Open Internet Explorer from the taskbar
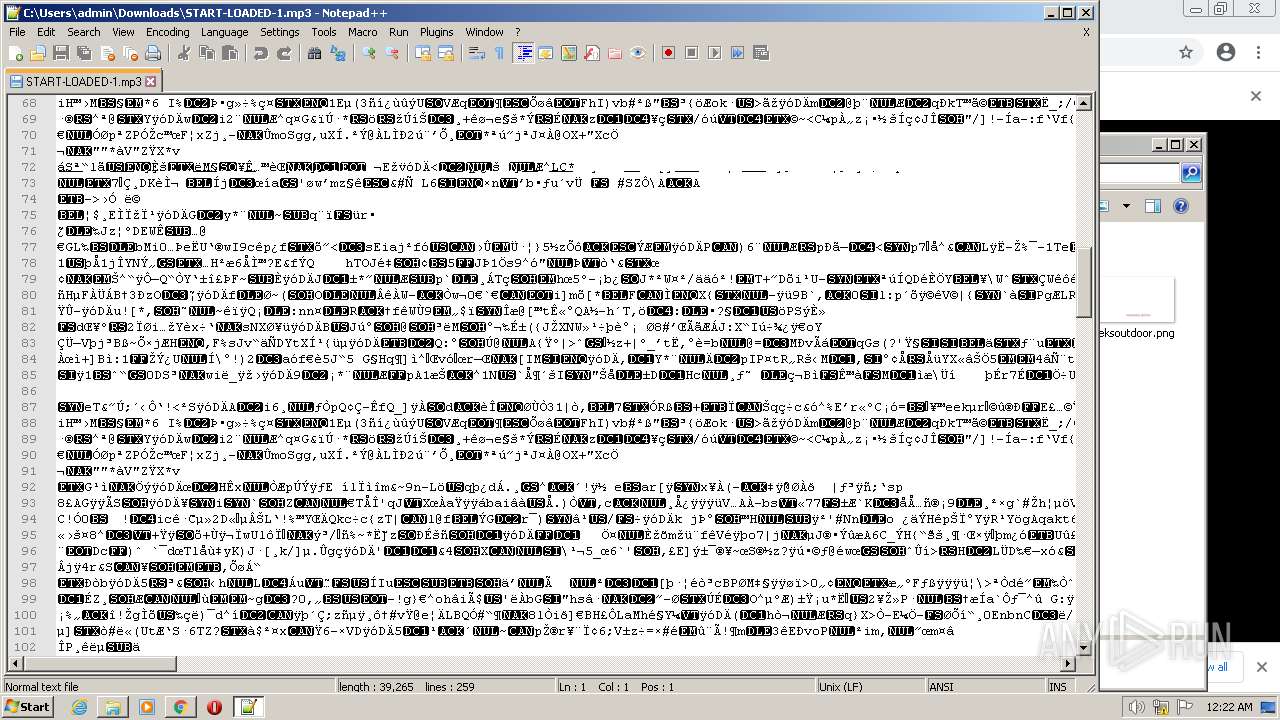The height and width of the screenshot is (720, 1280). coord(79,707)
